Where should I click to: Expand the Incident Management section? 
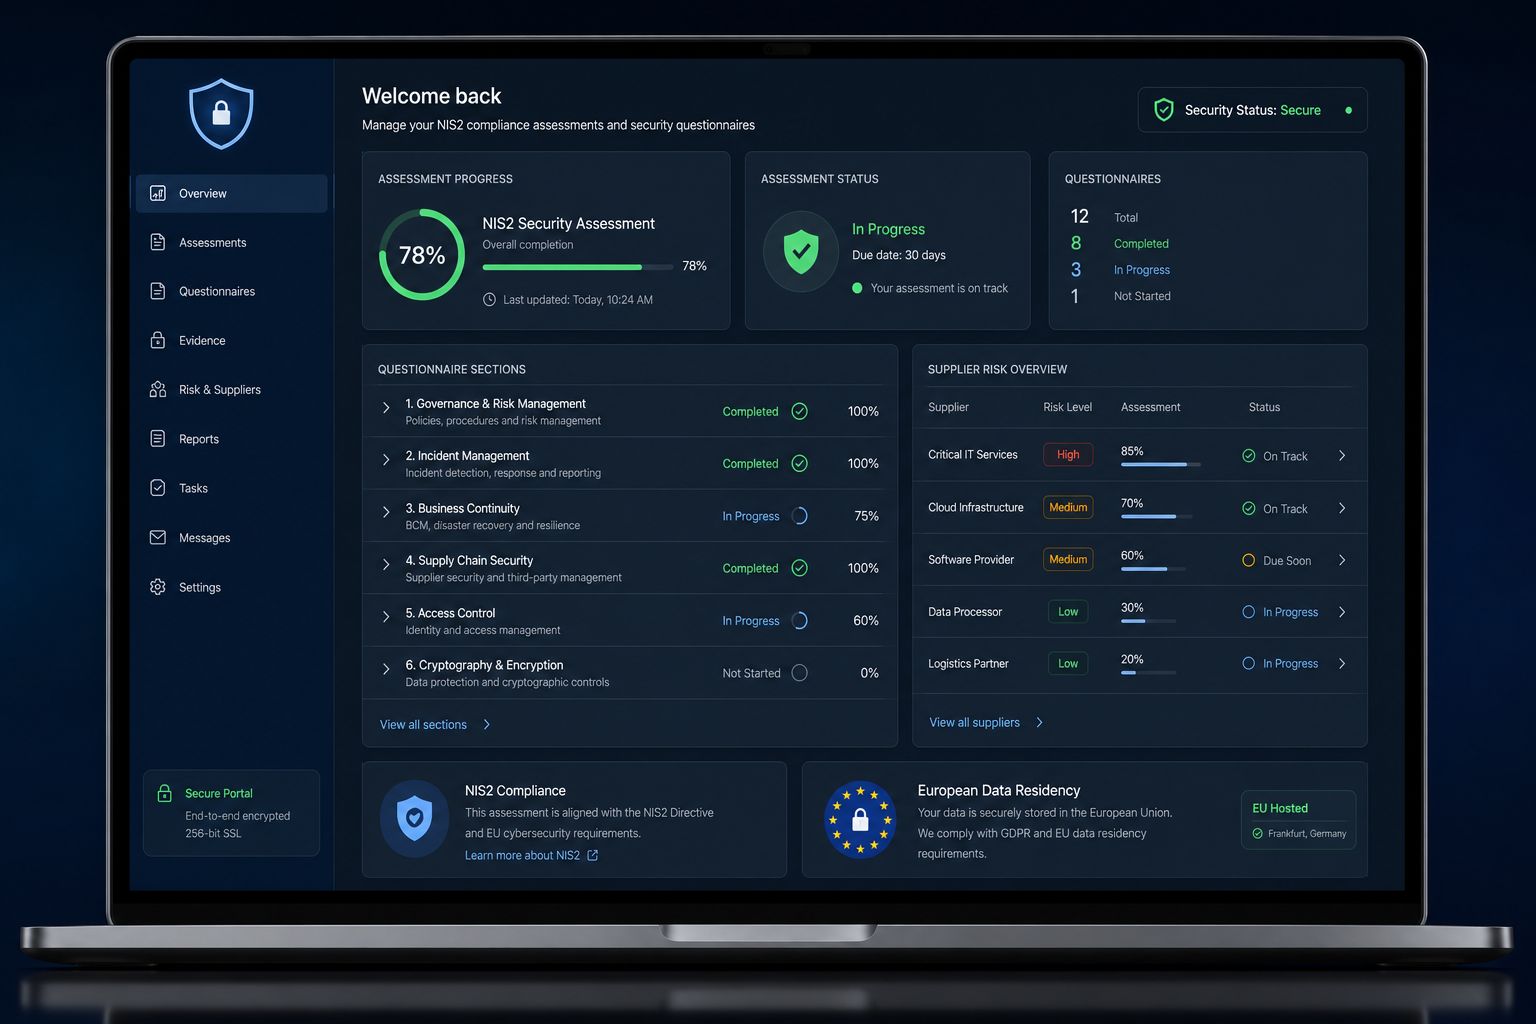tap(386, 460)
